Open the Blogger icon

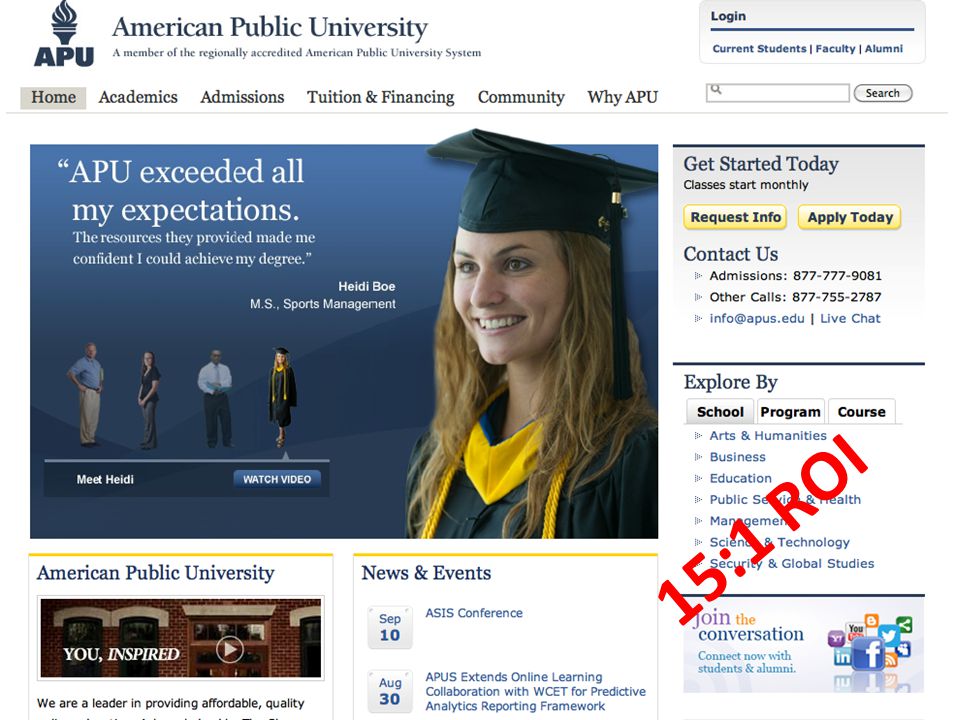click(x=872, y=620)
